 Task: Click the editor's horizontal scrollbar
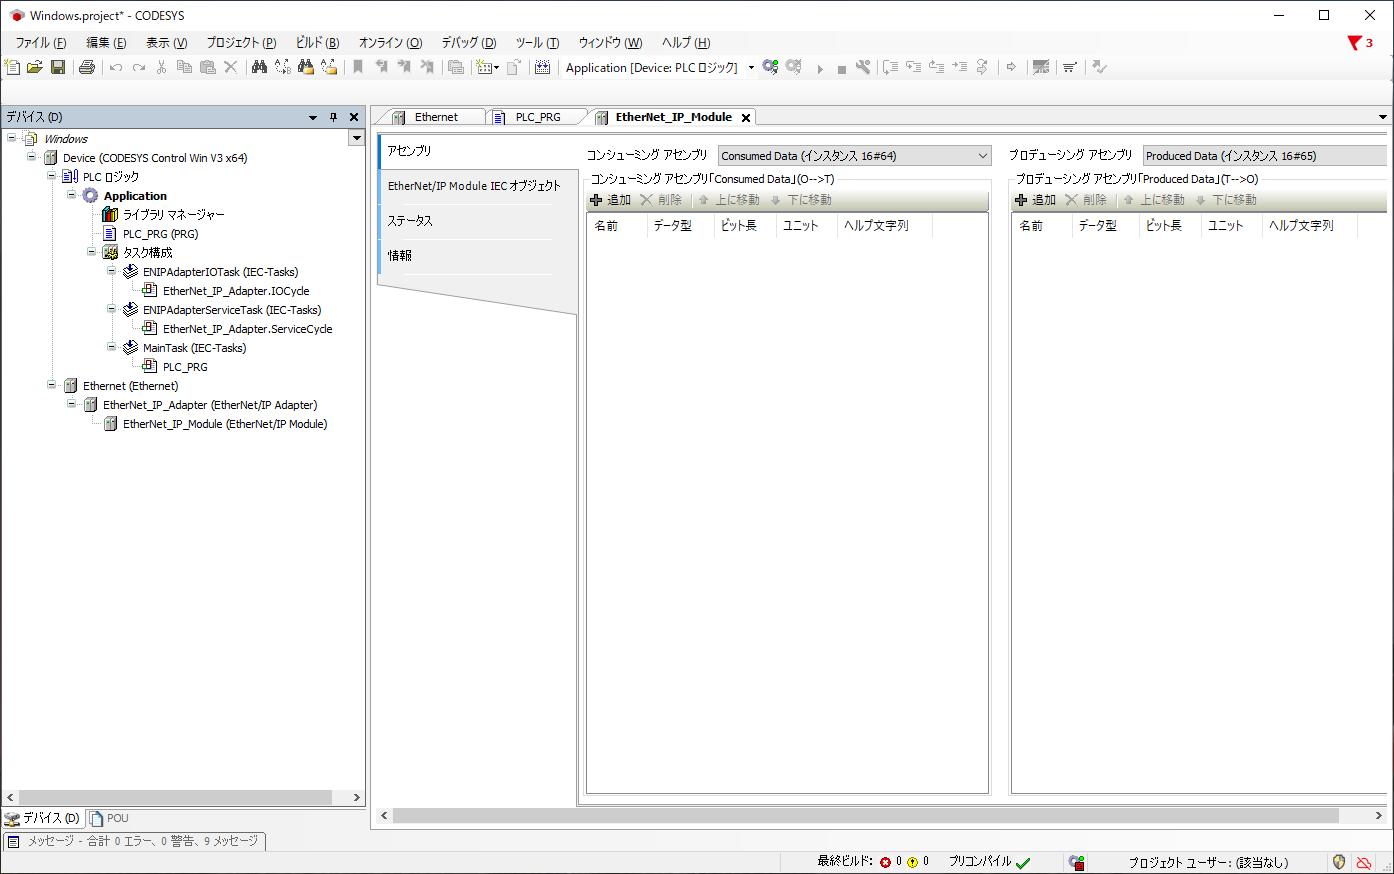[865, 816]
